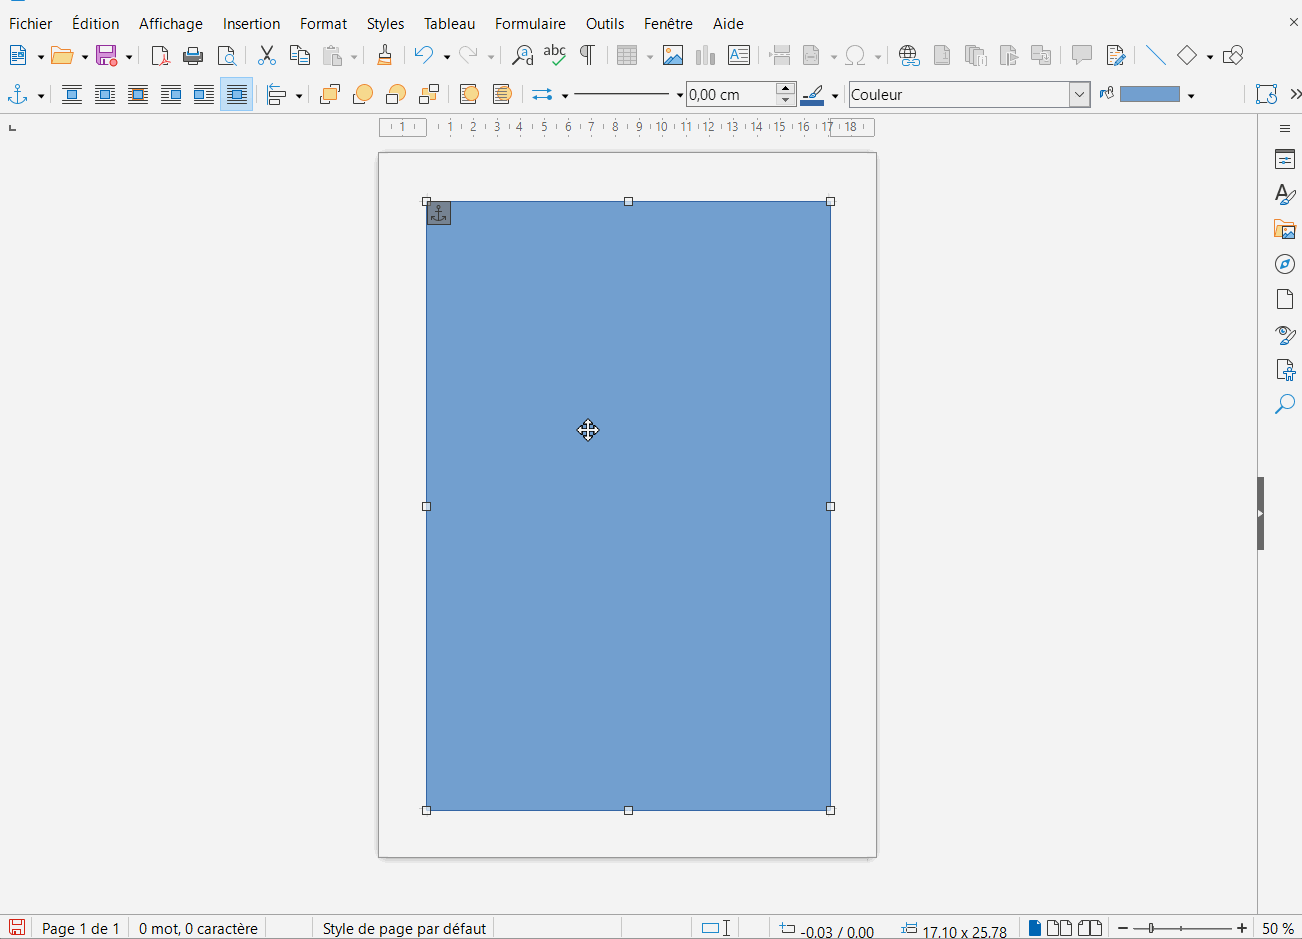Open the sidebar Styles panel icon
Viewport: 1302px width, 939px height.
1285,195
